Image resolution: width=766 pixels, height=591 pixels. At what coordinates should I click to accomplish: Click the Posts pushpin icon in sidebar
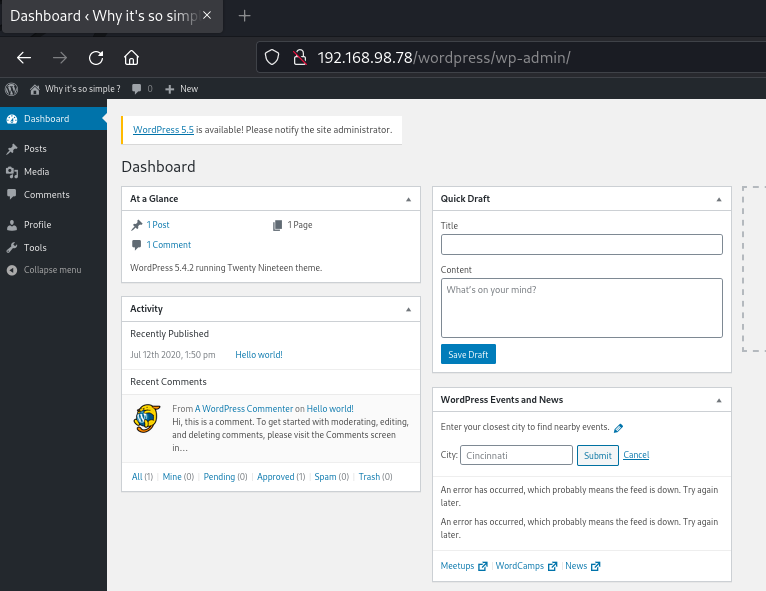click(12, 149)
